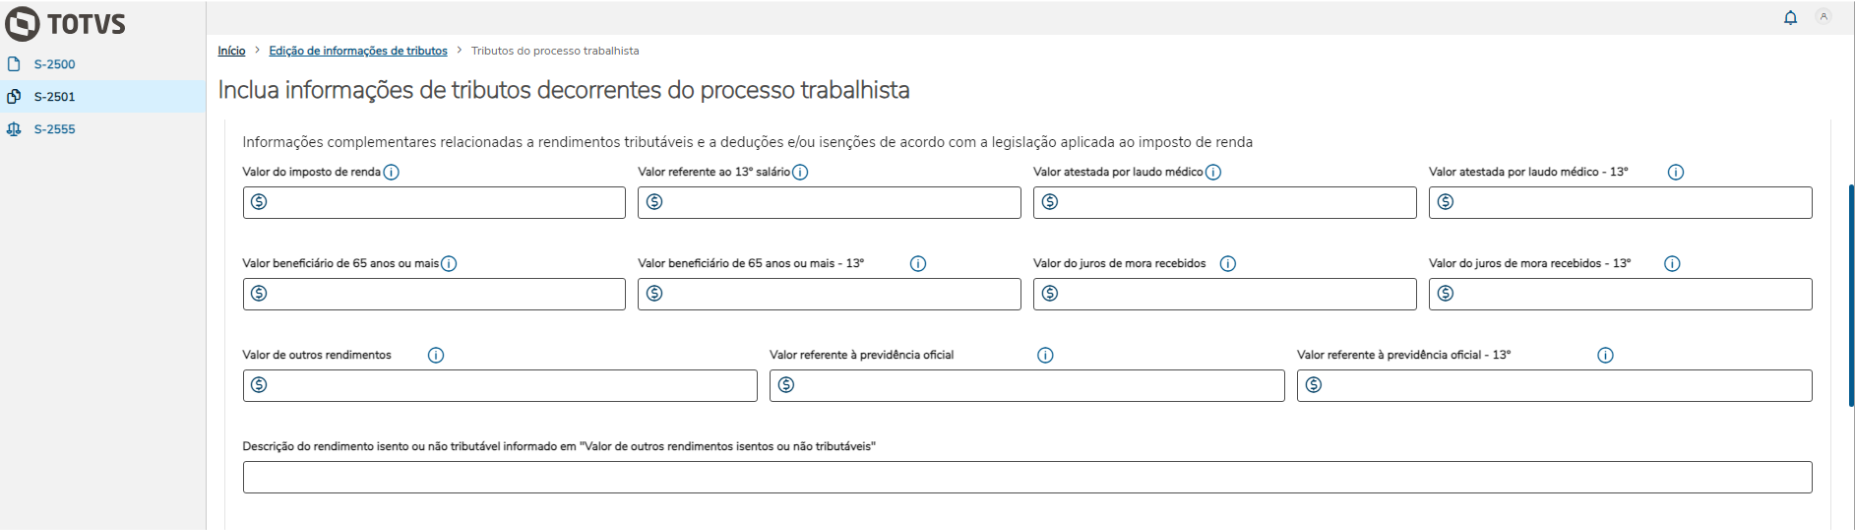1857x531 pixels.
Task: Click the TOTVS logo
Action: point(65,23)
